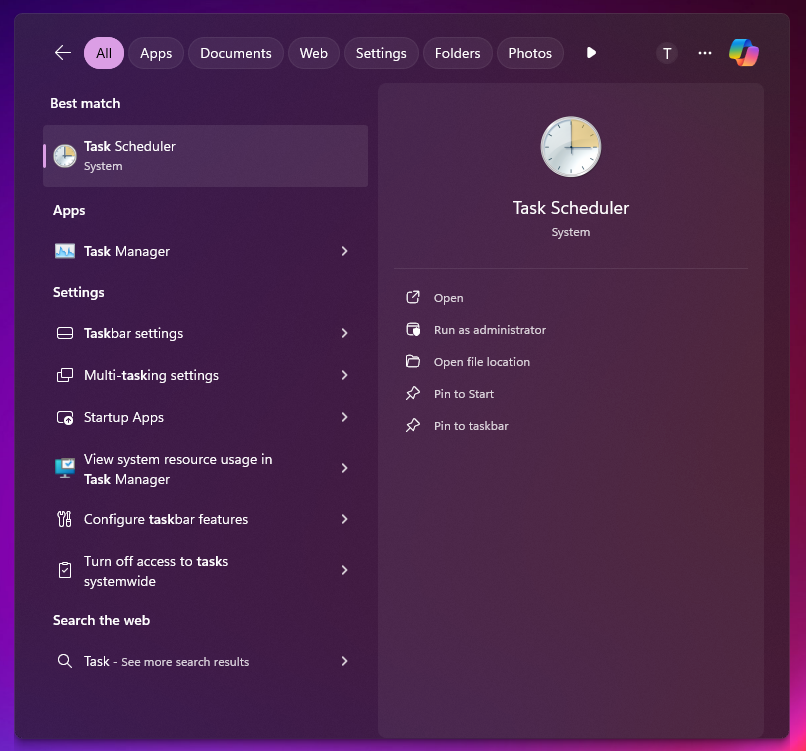Pin Task Scheduler to taskbar
This screenshot has width=806, height=751.
pos(470,426)
